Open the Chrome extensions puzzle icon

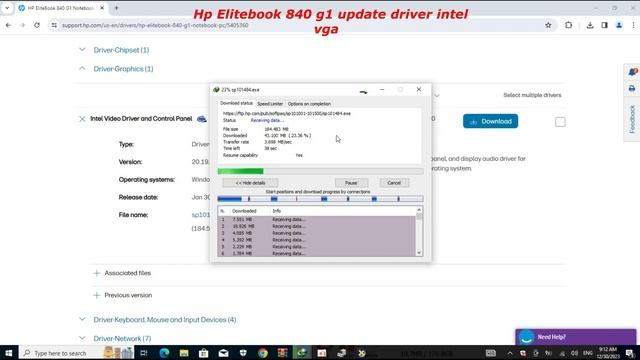click(x=569, y=25)
